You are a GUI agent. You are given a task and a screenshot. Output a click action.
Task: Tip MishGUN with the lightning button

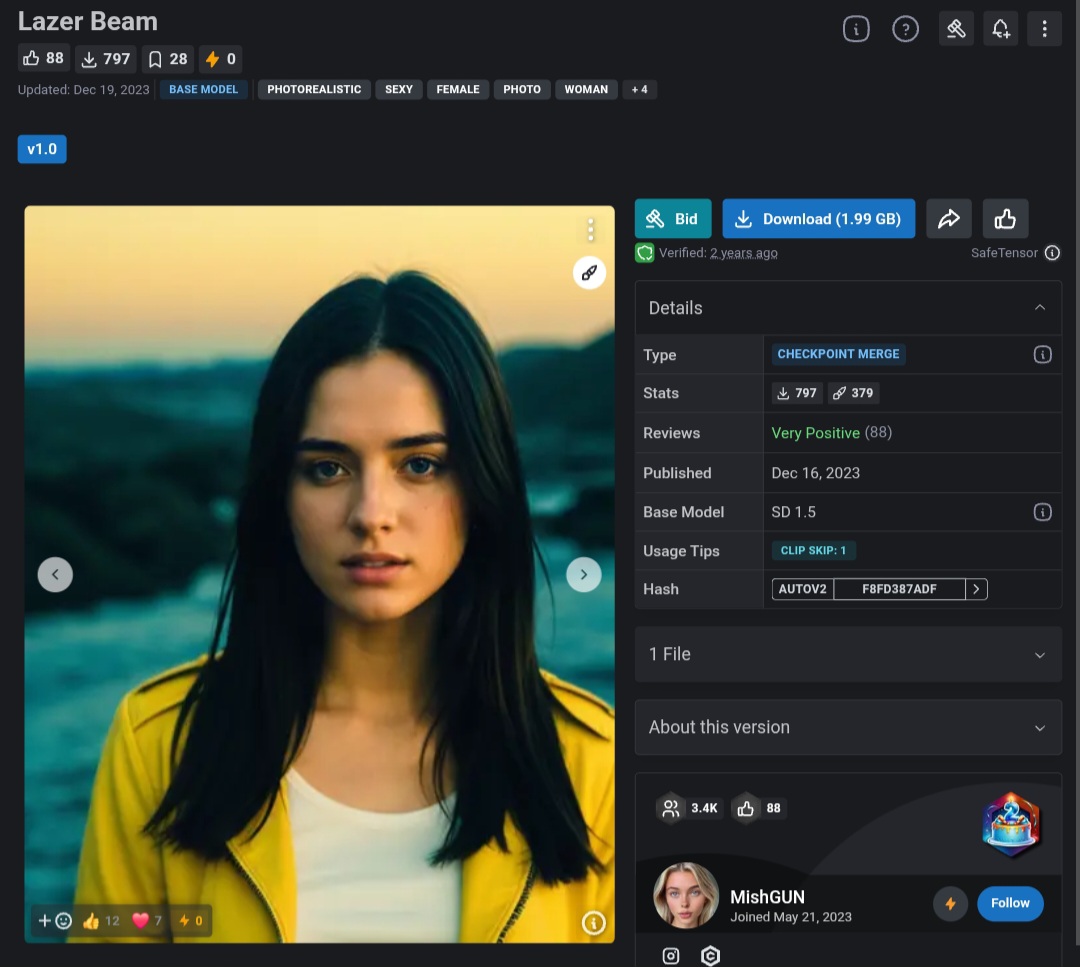point(951,904)
